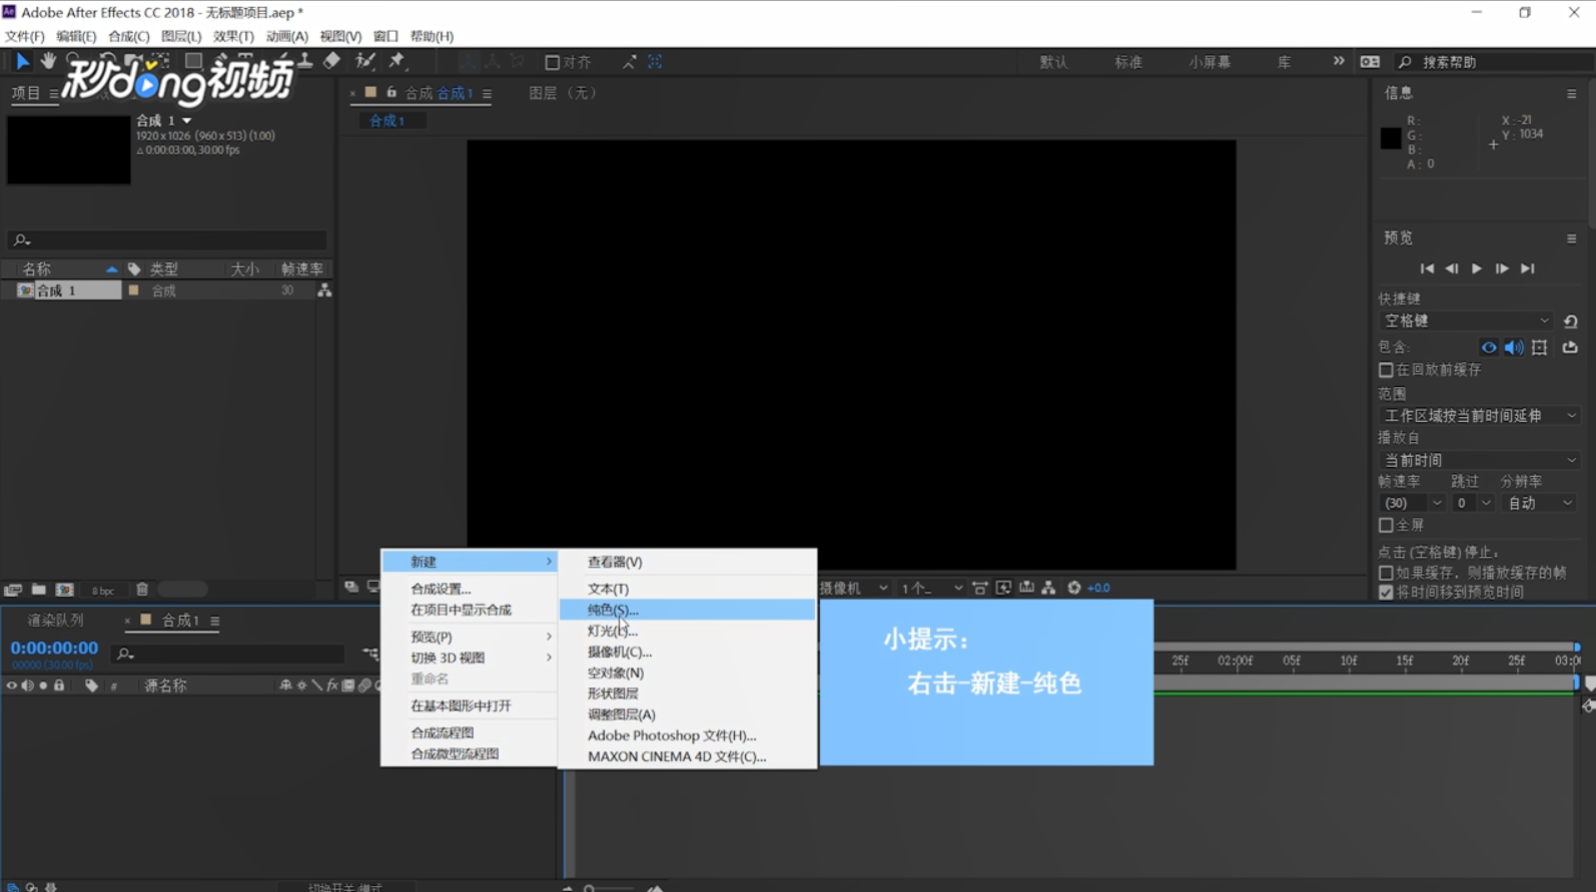Switch to the 默认 workspace

pyautogui.click(x=1053, y=62)
